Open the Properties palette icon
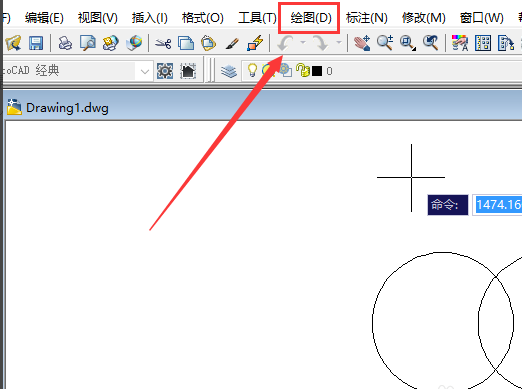This screenshot has width=522, height=389. [x=460, y=43]
